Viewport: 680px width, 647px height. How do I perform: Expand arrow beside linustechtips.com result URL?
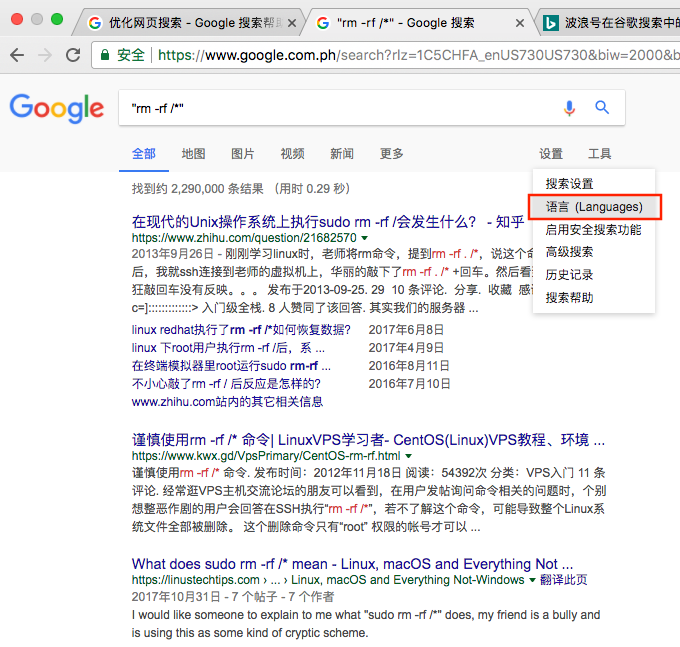pos(532,580)
